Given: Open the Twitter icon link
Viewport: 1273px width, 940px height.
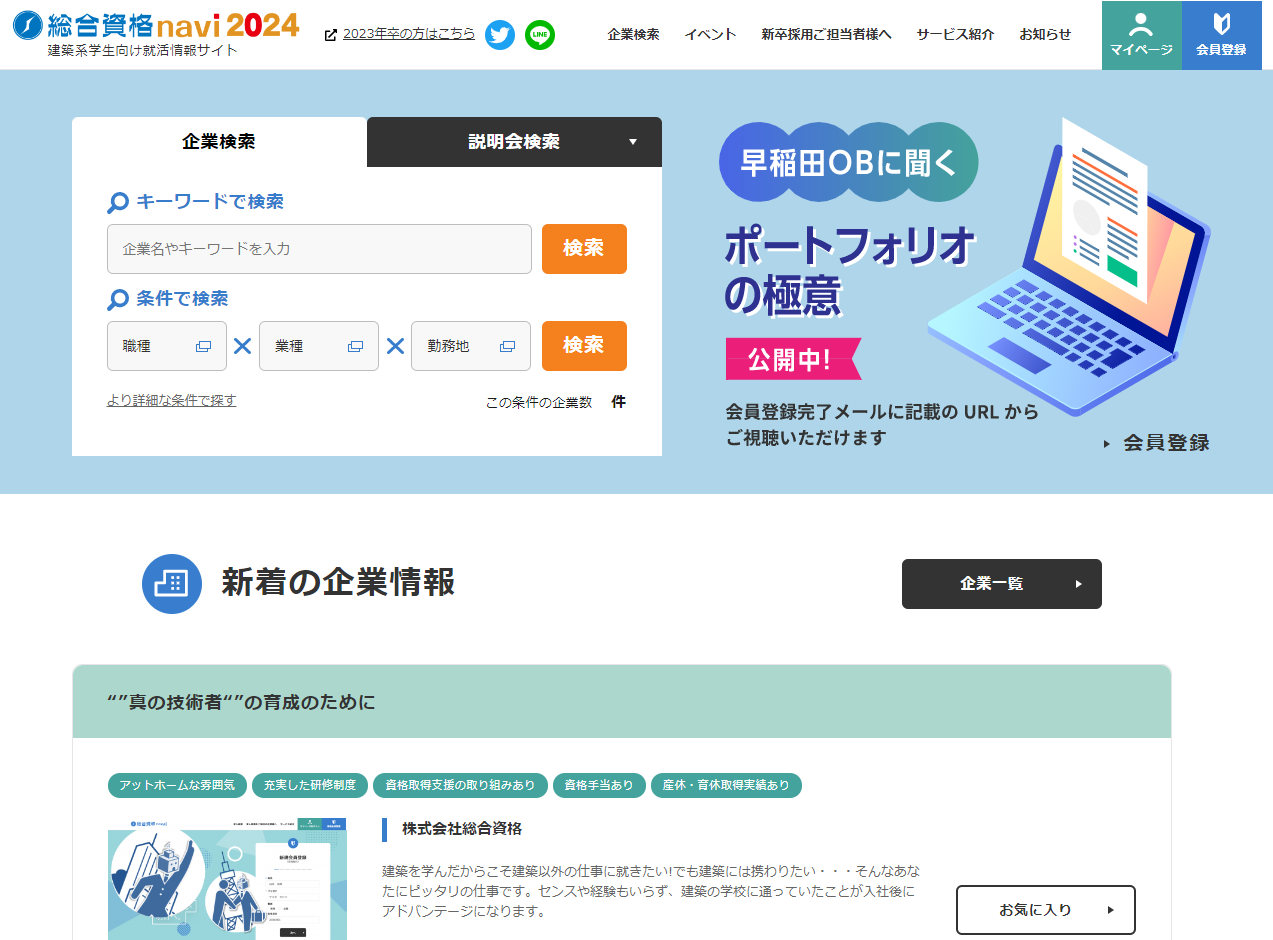Looking at the screenshot, I should pyautogui.click(x=500, y=35).
